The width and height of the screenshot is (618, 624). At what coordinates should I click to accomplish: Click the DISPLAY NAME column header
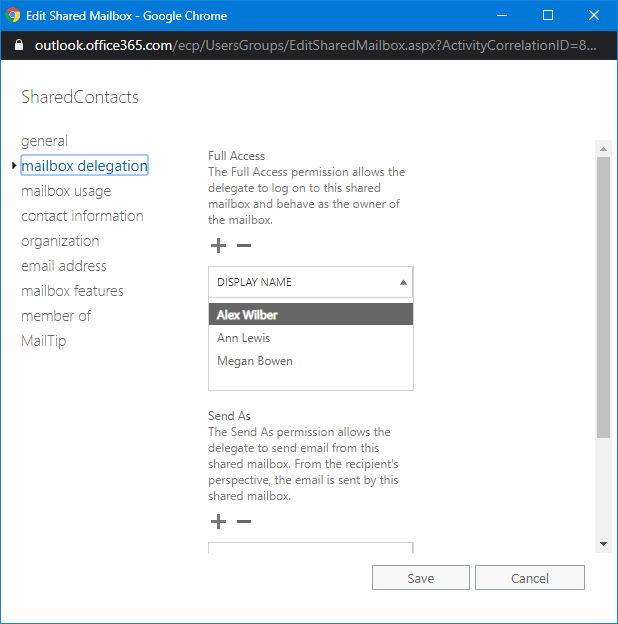[311, 282]
